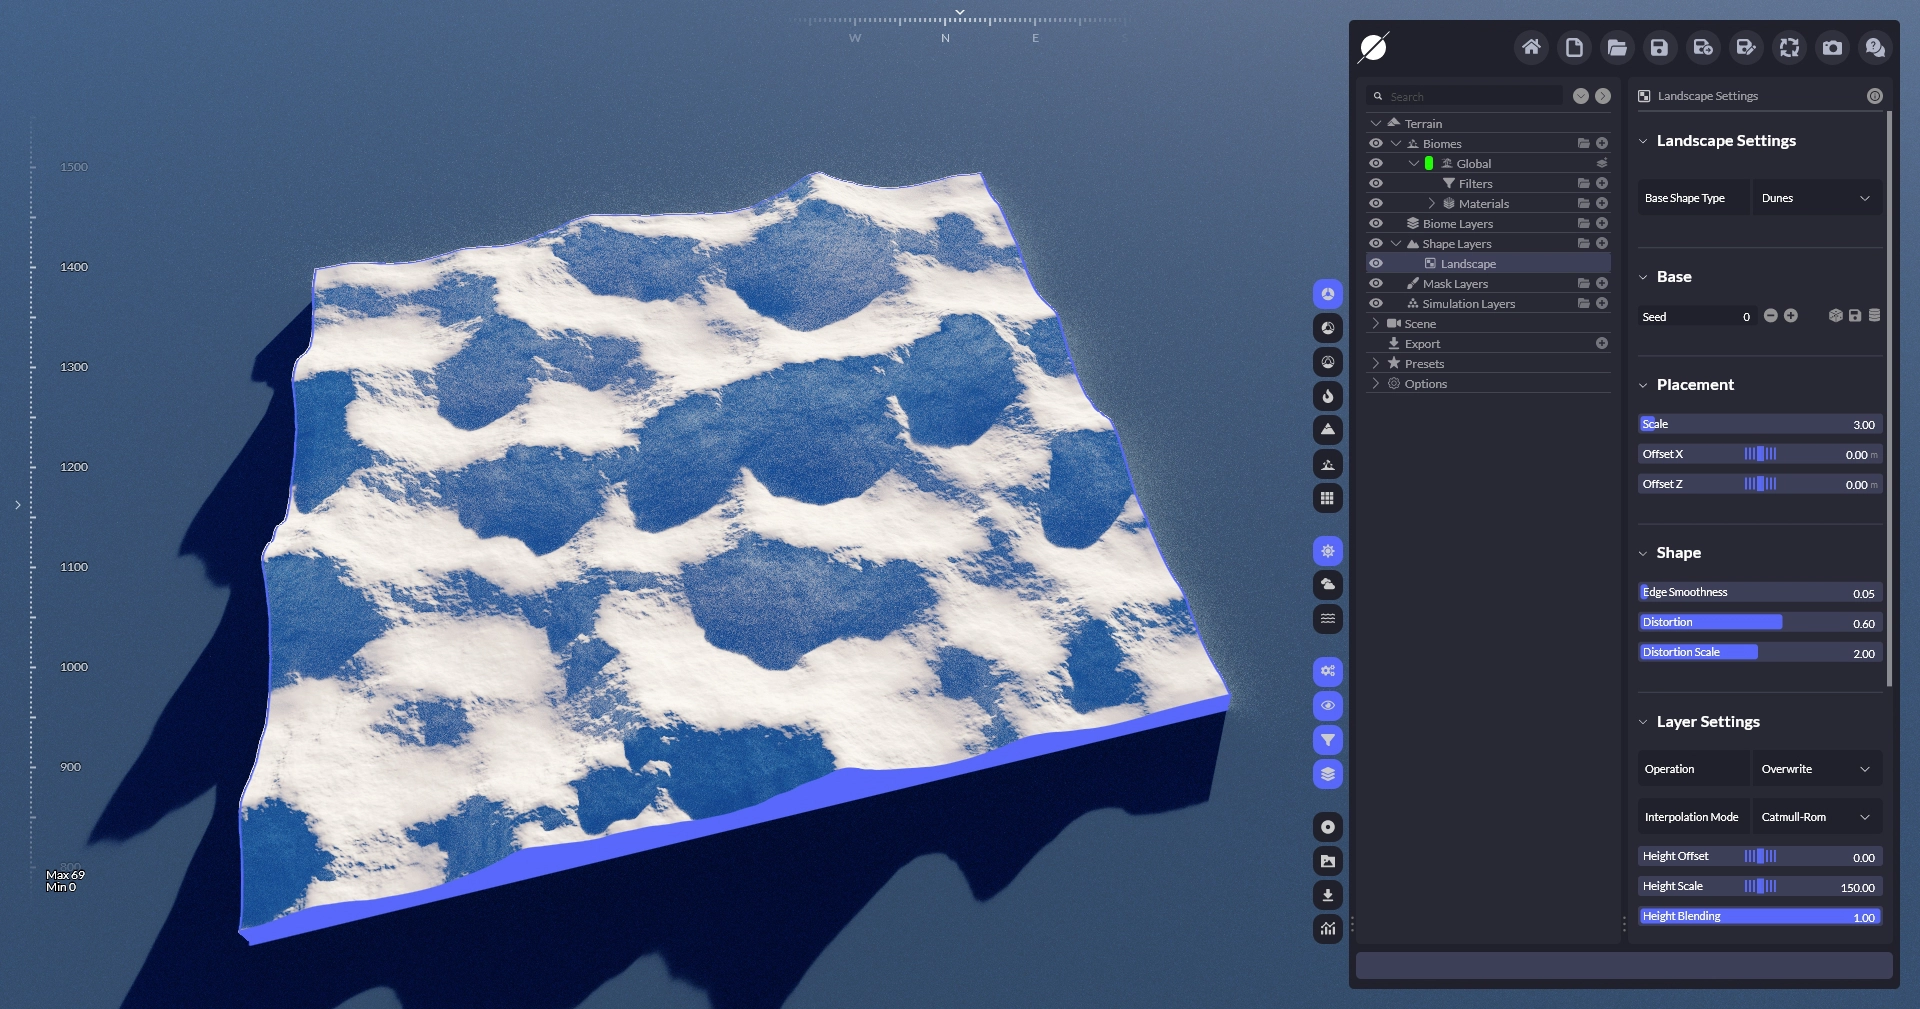Adjust the Distortion slider

point(1760,622)
